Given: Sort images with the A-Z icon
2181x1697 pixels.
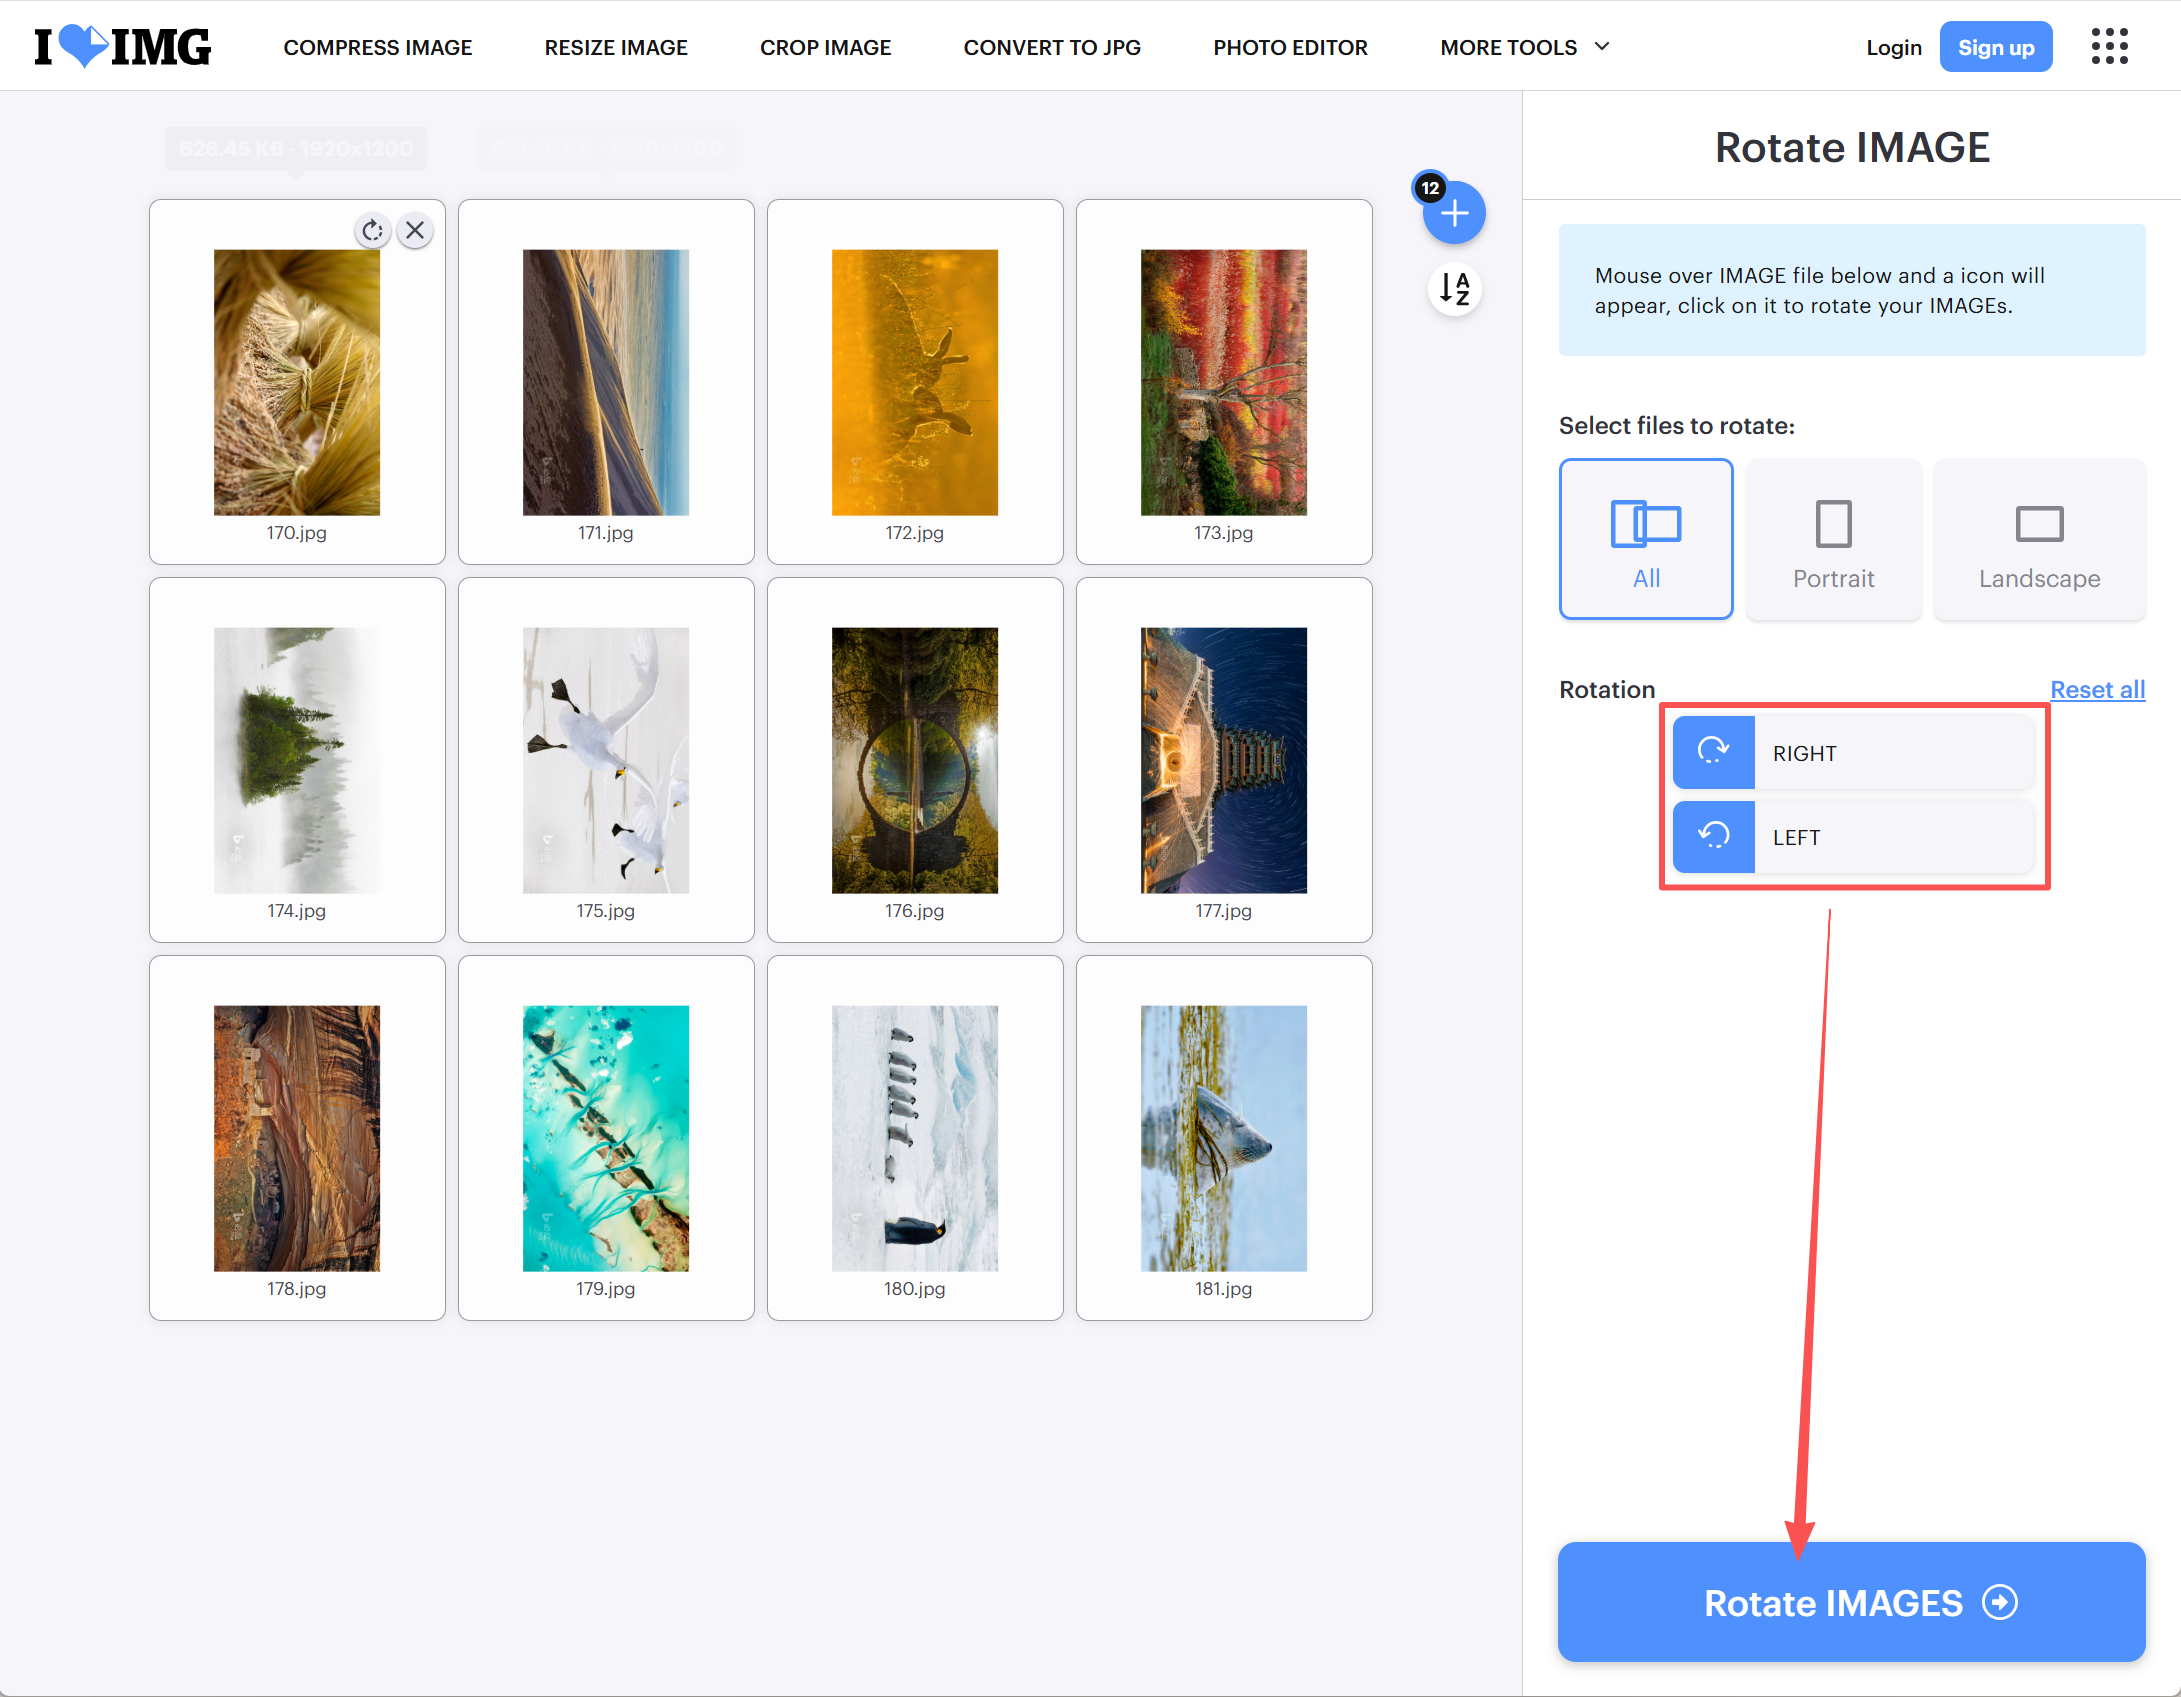Looking at the screenshot, I should pos(1454,289).
